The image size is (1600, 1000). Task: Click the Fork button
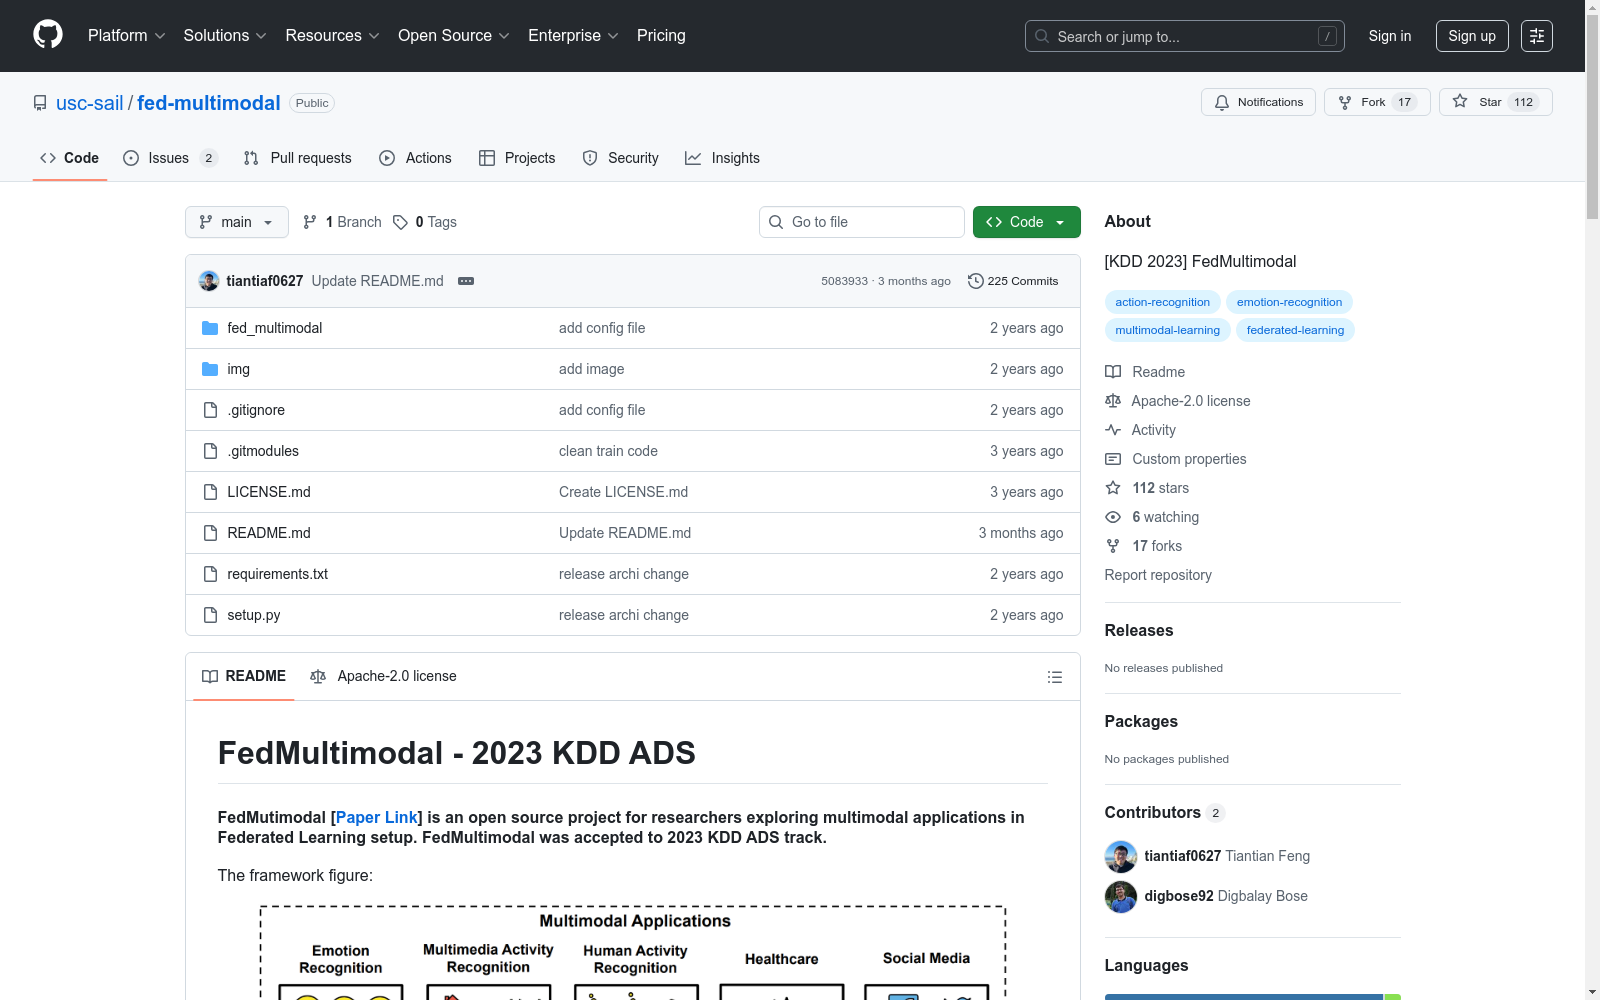click(x=1377, y=102)
